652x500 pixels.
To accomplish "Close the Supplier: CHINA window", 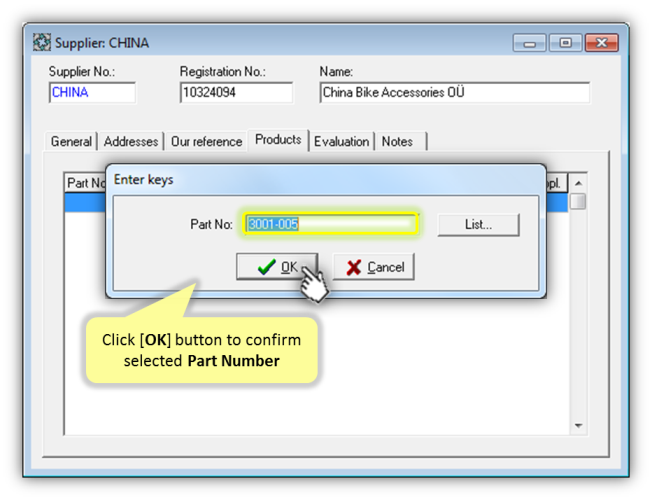I will [601, 43].
